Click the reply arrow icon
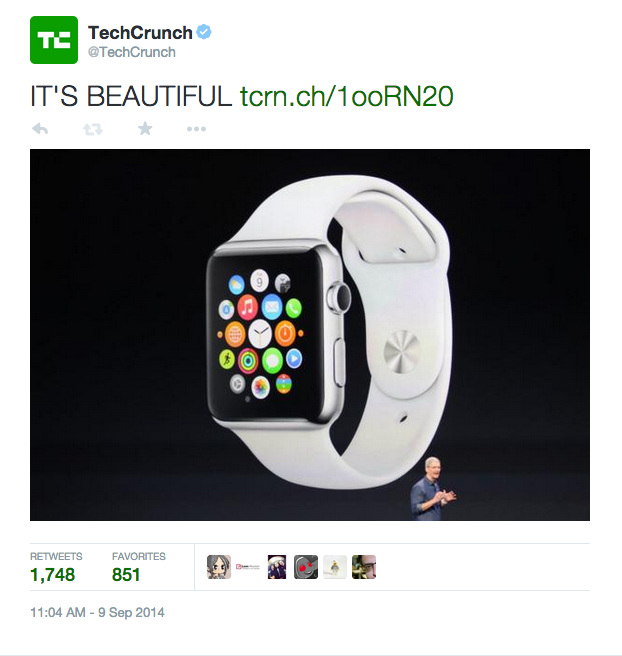 pos(40,129)
